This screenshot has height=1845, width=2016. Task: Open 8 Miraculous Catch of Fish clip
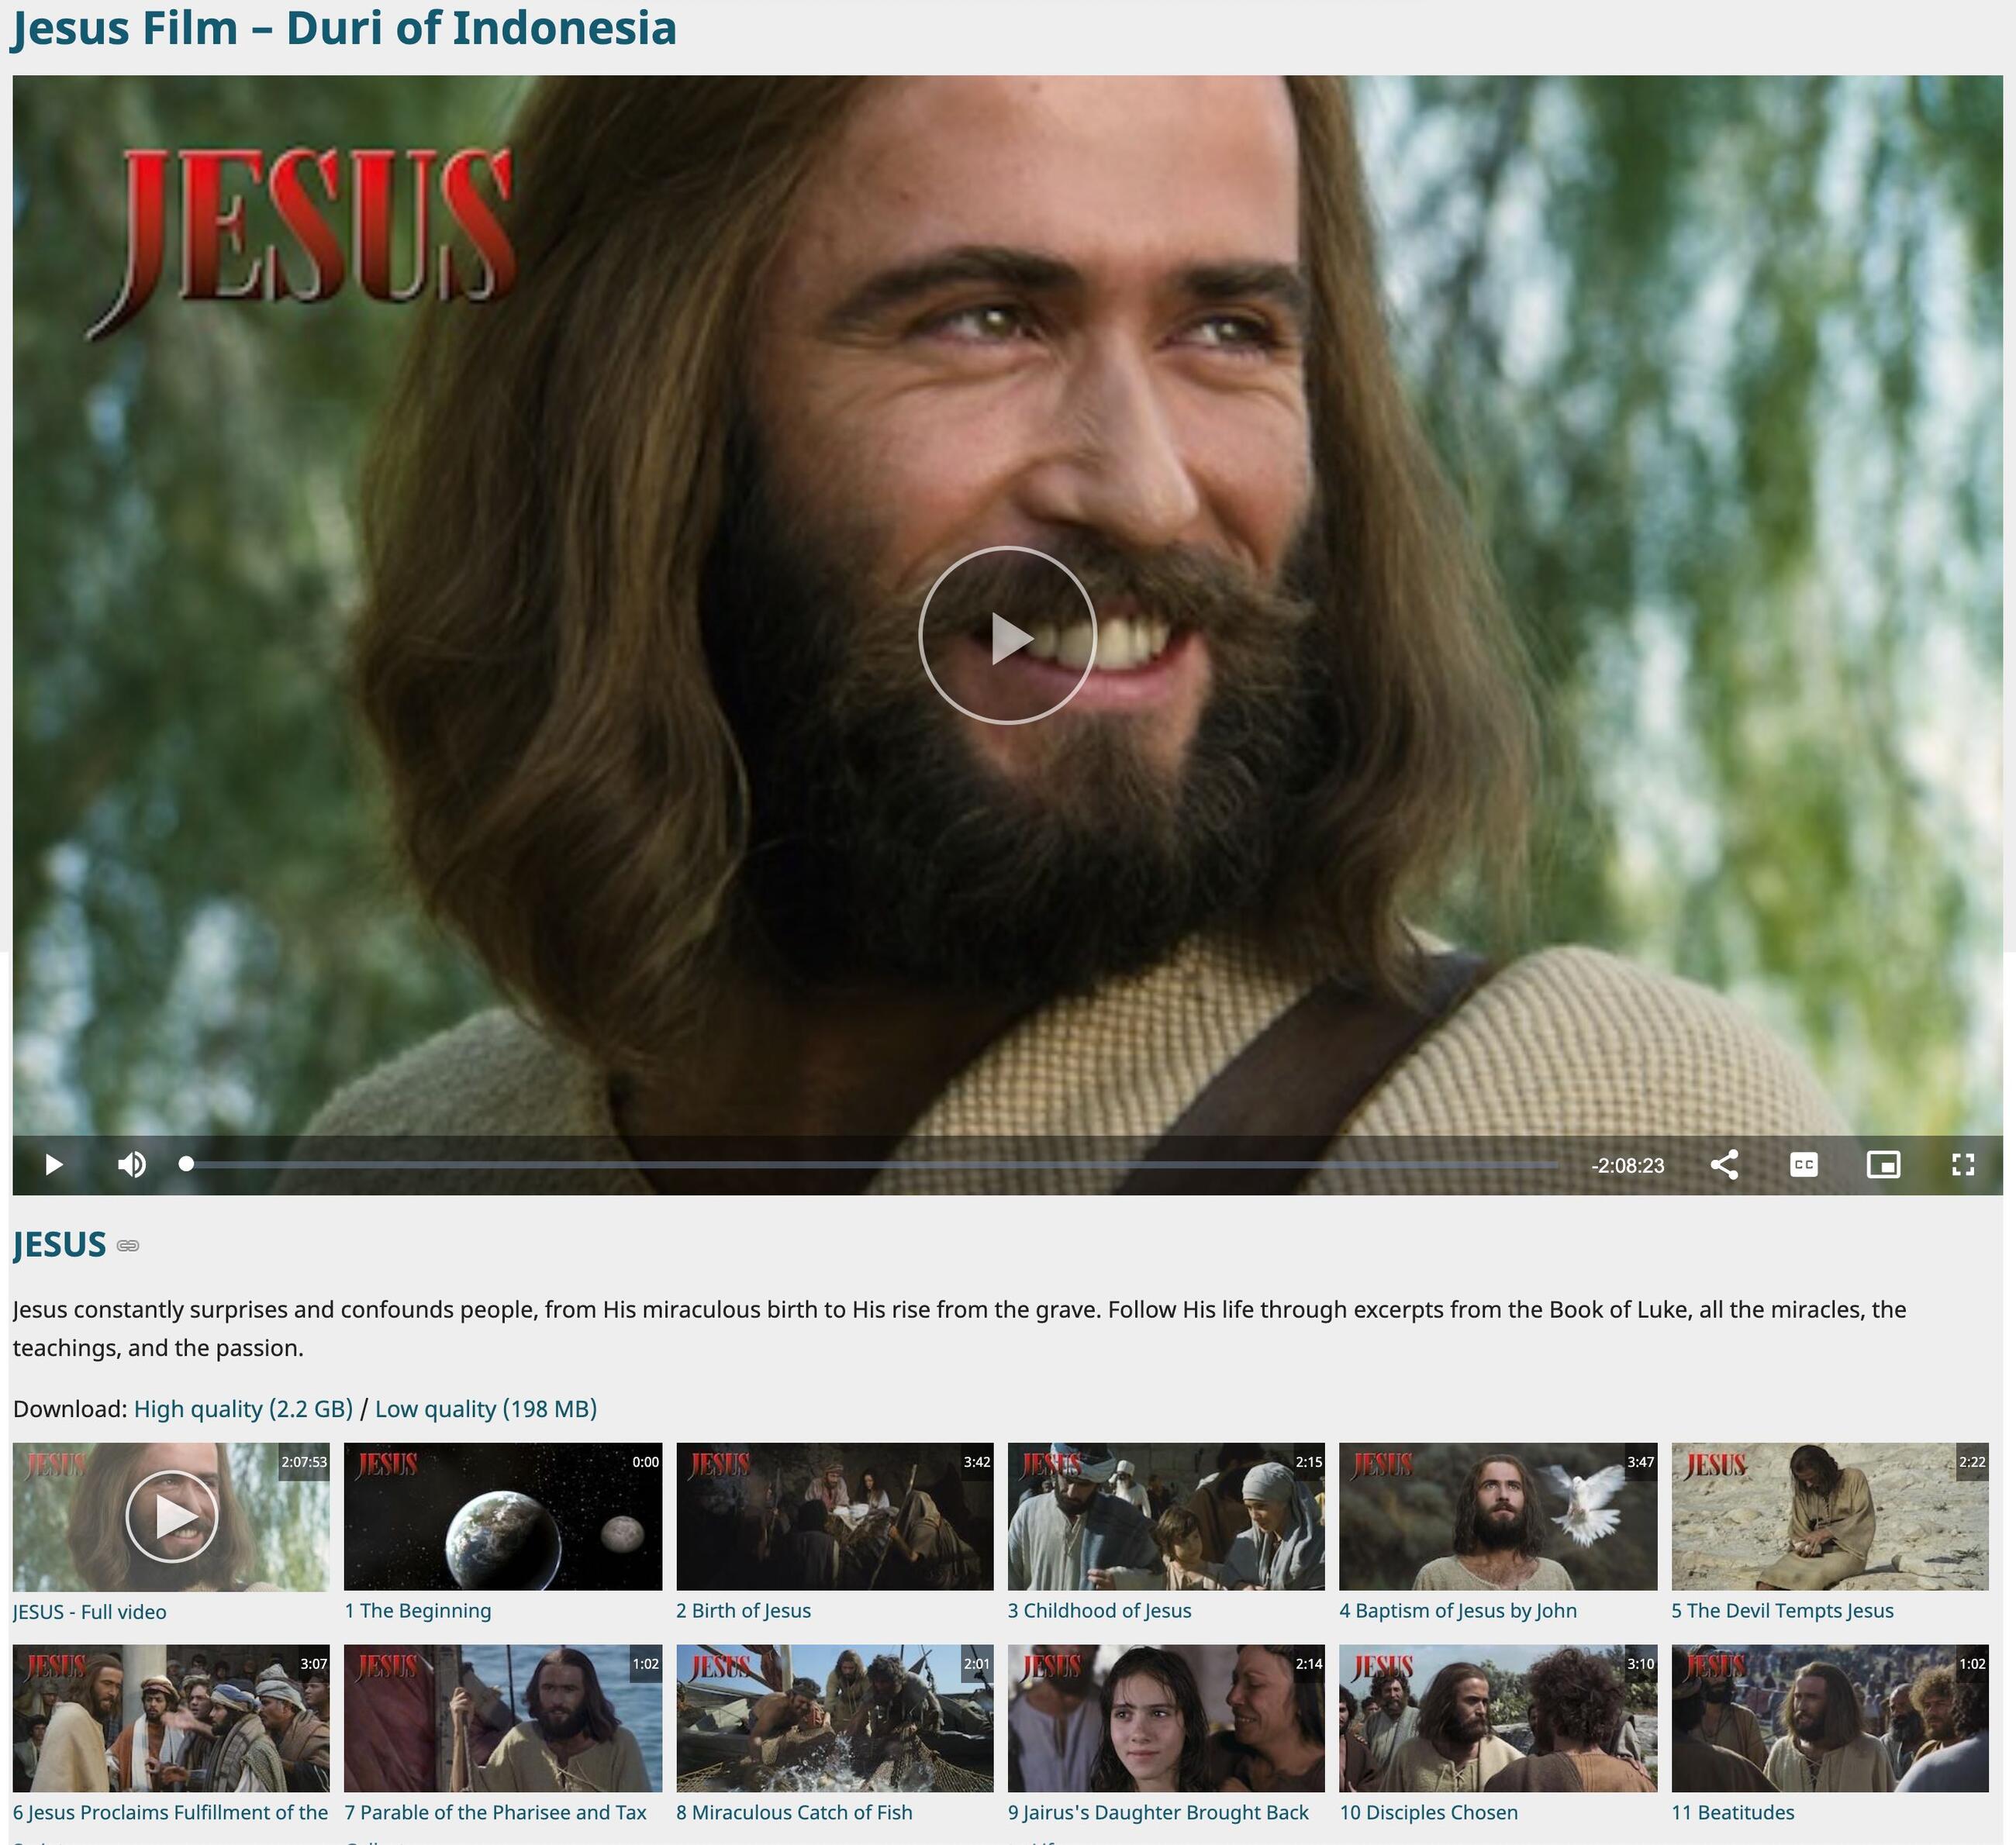(835, 1718)
